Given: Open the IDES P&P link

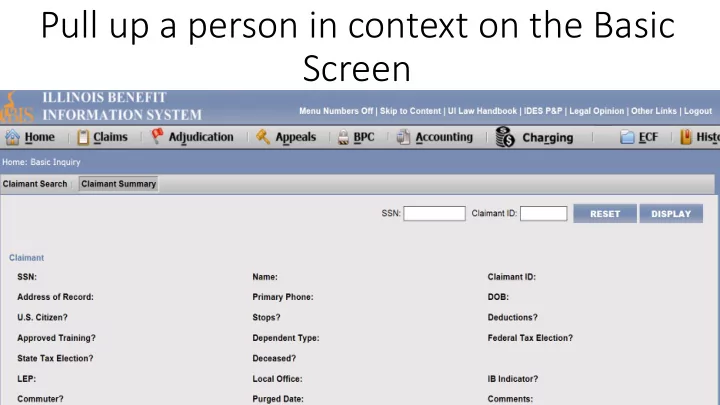Looking at the screenshot, I should pos(543,111).
